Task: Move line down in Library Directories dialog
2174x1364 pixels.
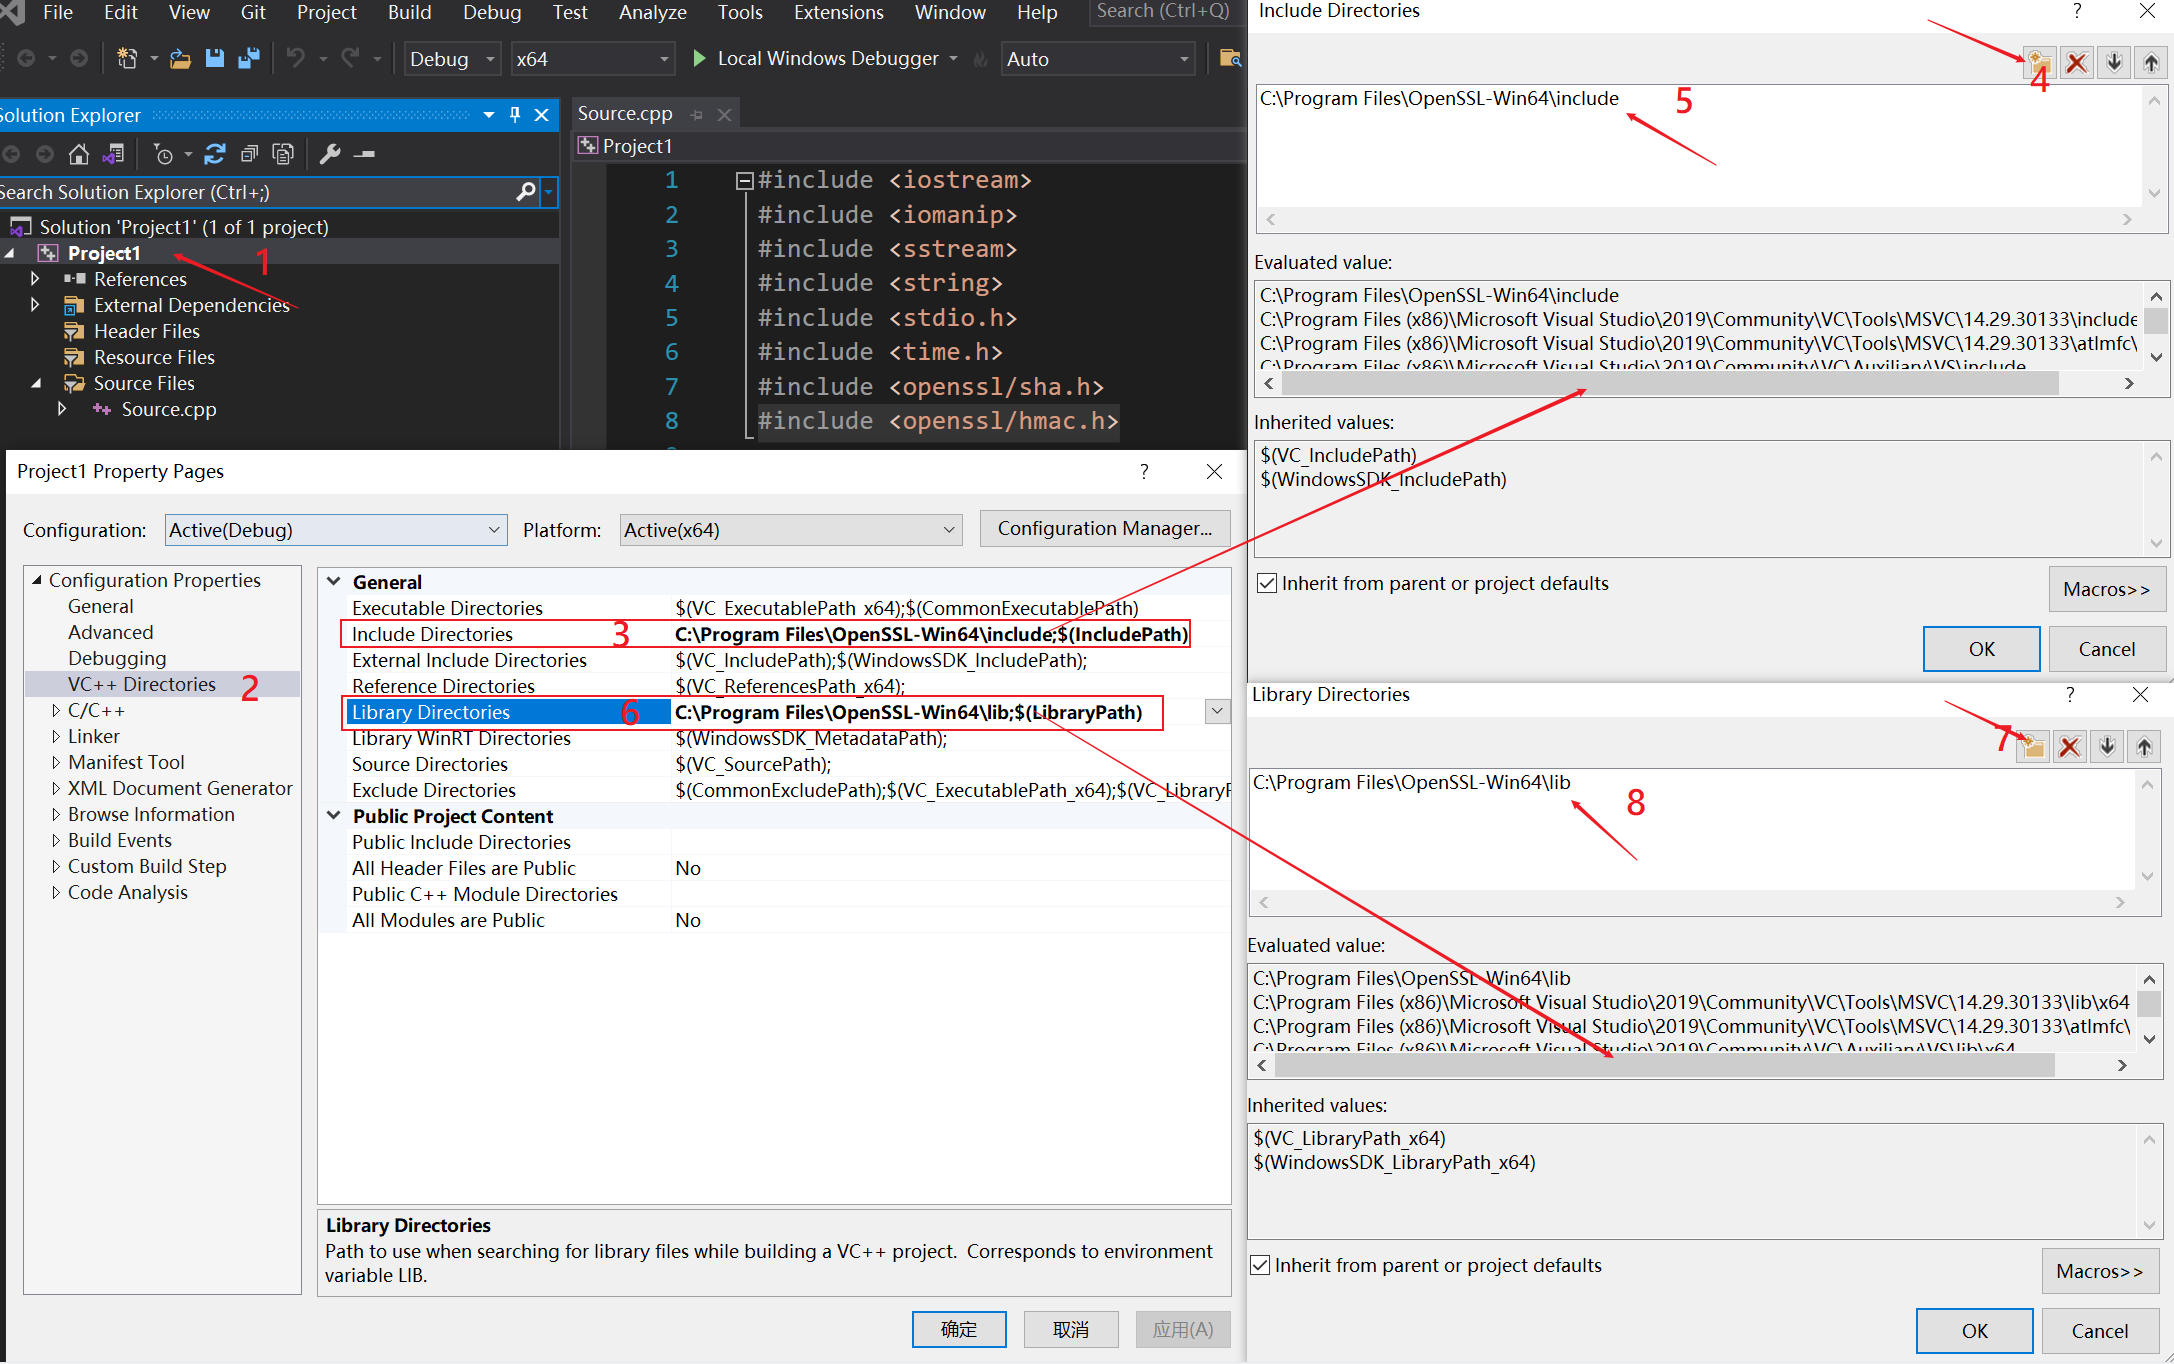Action: 2107,746
